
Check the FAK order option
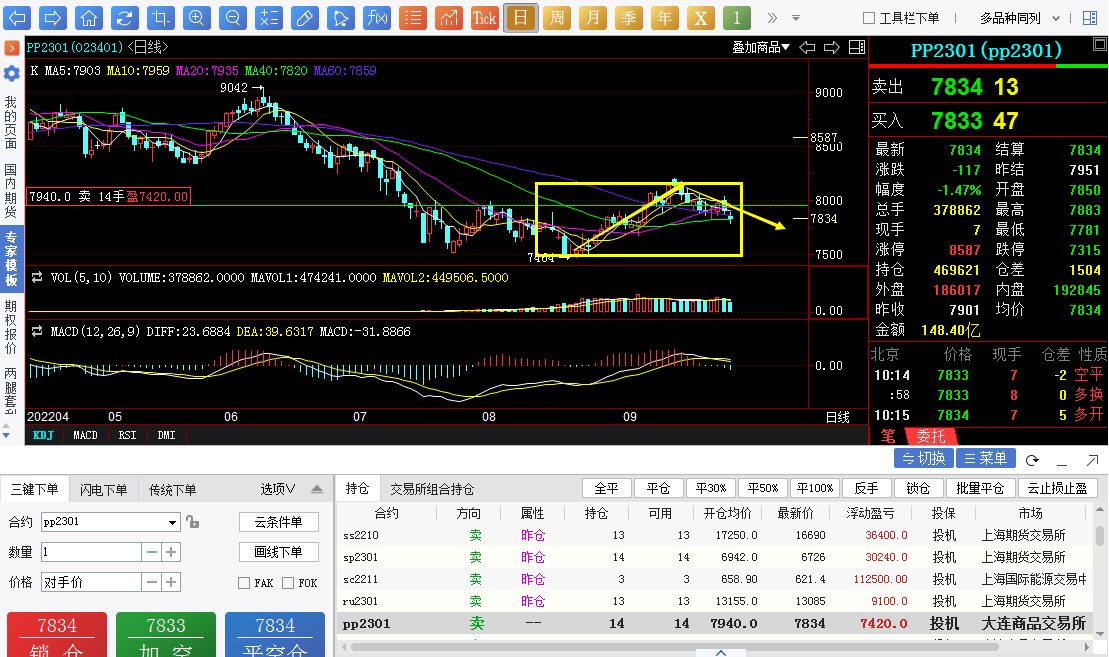(244, 583)
